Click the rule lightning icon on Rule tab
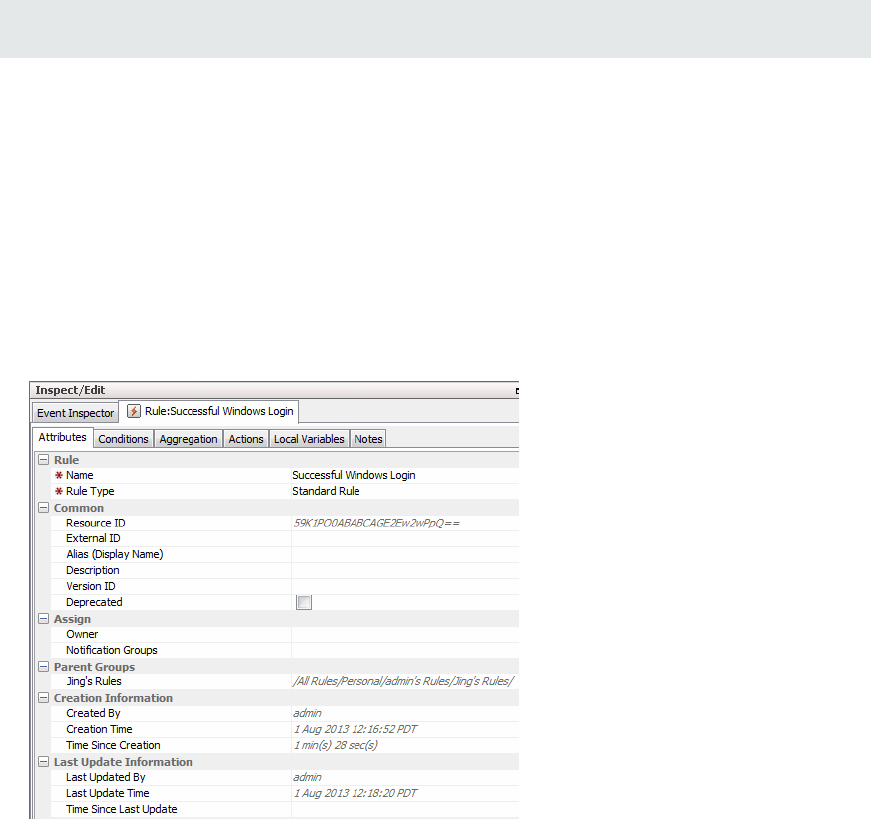 click(x=134, y=411)
